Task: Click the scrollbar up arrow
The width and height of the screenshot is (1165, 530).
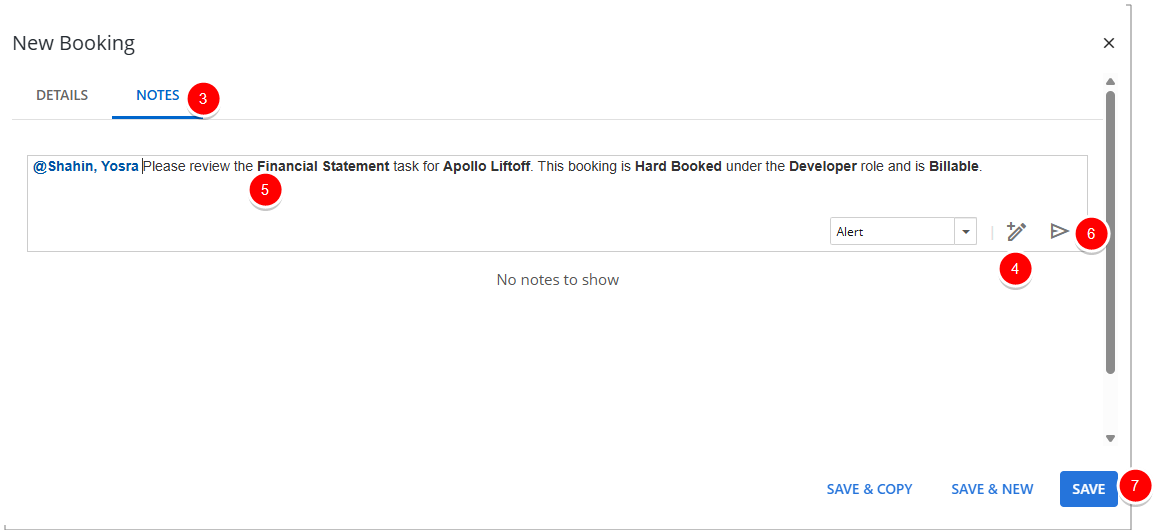Action: 1110,82
